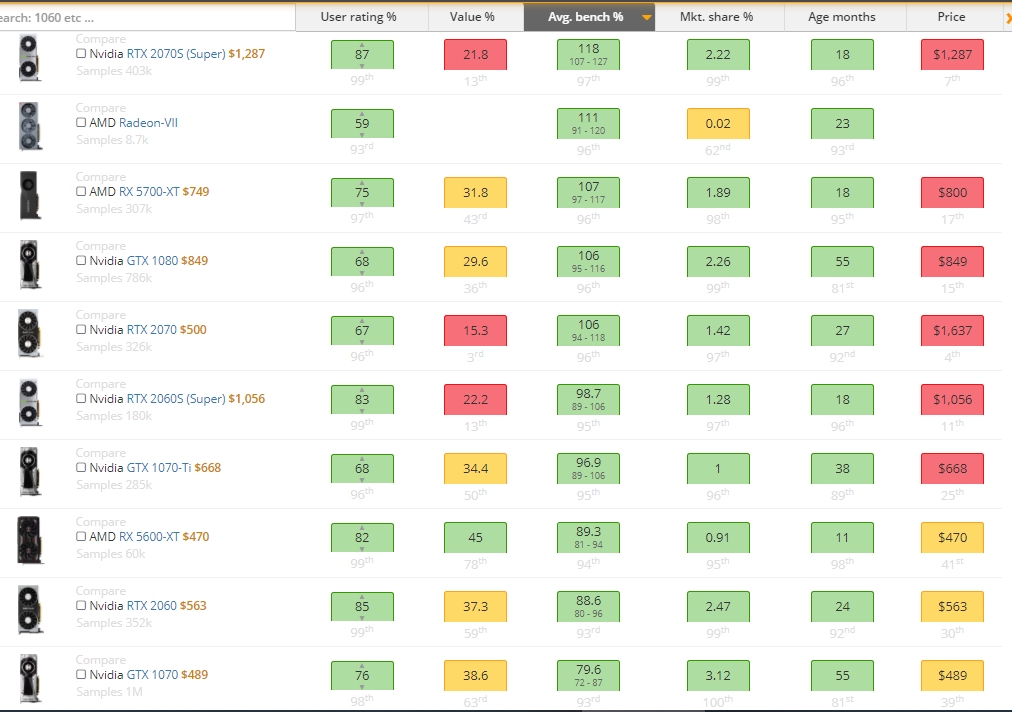
Task: Click the GTX 1080 card picture
Action: click(30, 265)
